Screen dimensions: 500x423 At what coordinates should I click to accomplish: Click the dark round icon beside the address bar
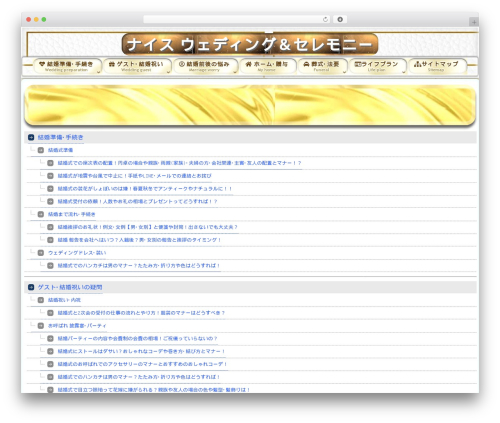[x=340, y=19]
